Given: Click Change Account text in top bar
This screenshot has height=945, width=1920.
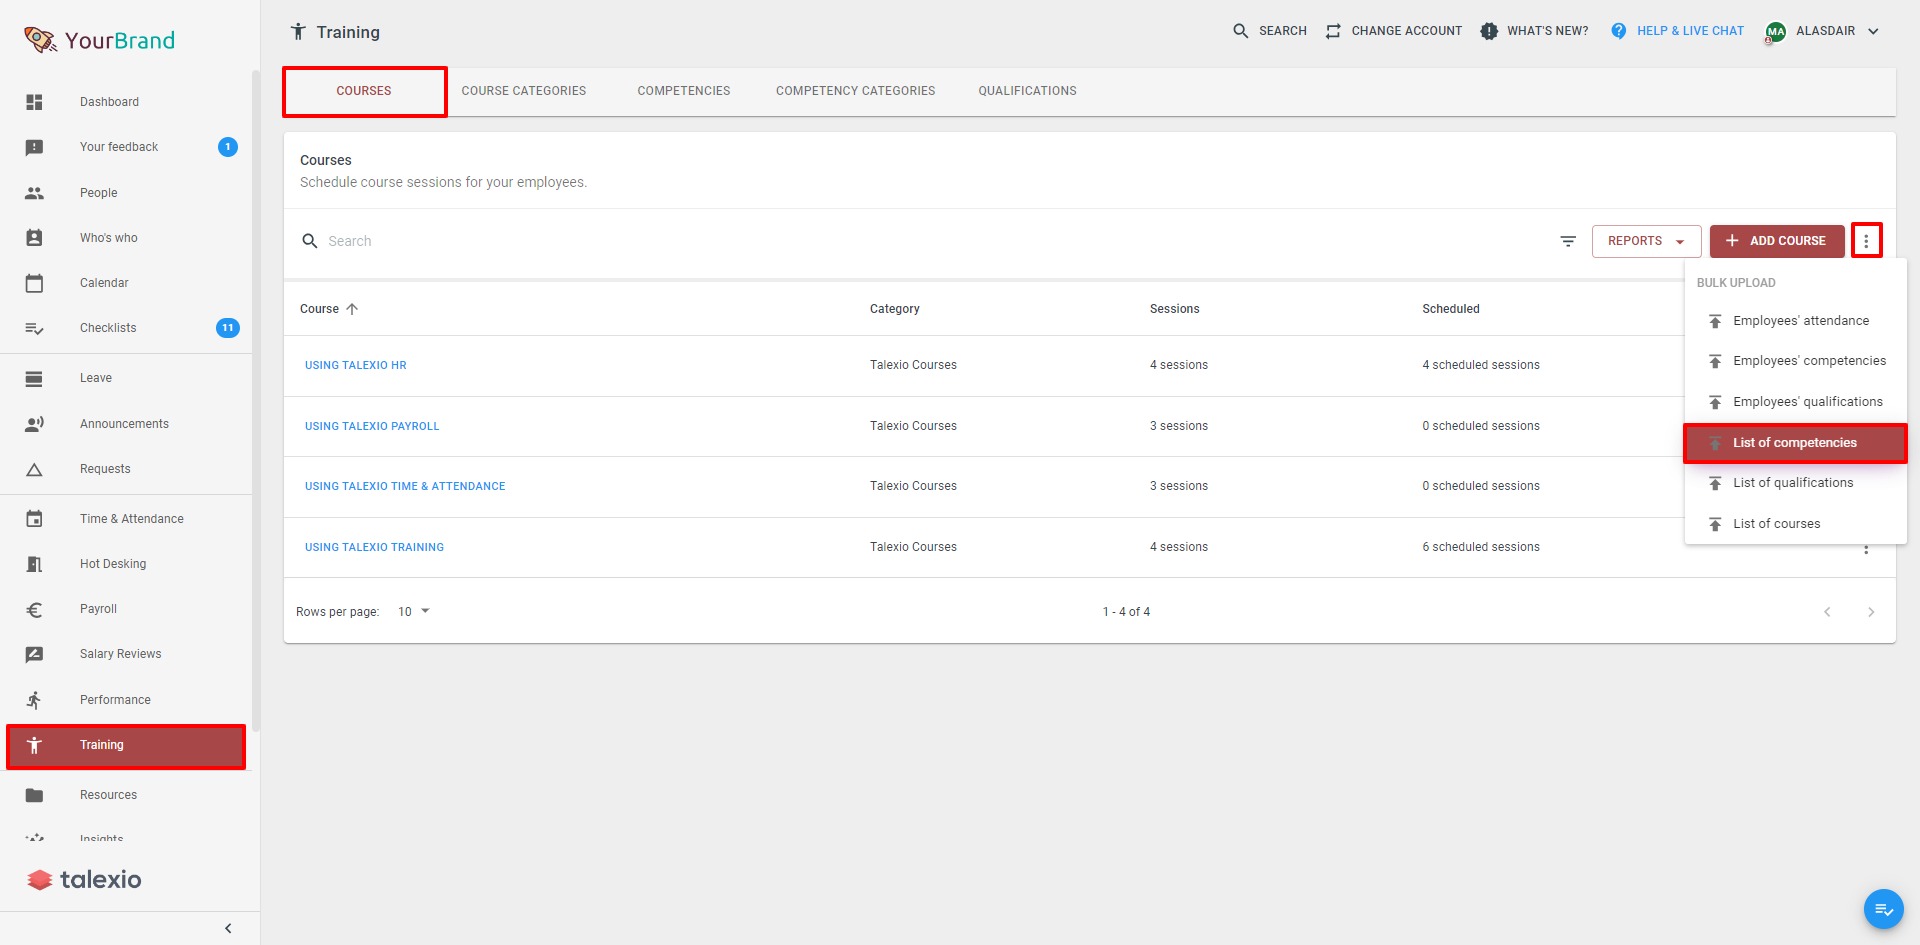Looking at the screenshot, I should point(1406,31).
